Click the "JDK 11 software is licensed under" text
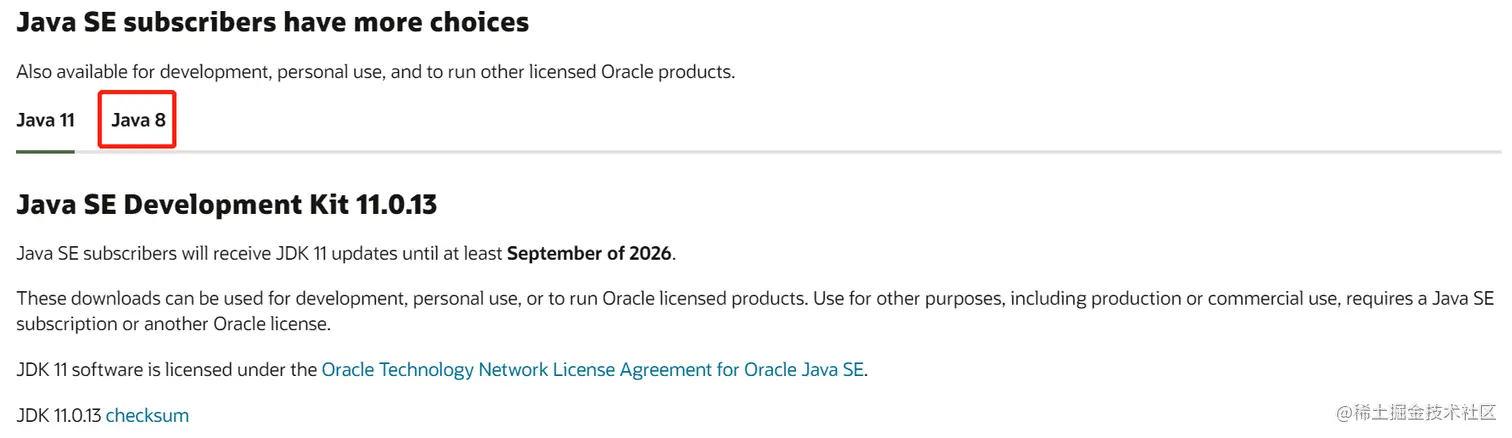This screenshot has width=1512, height=438. (x=167, y=370)
